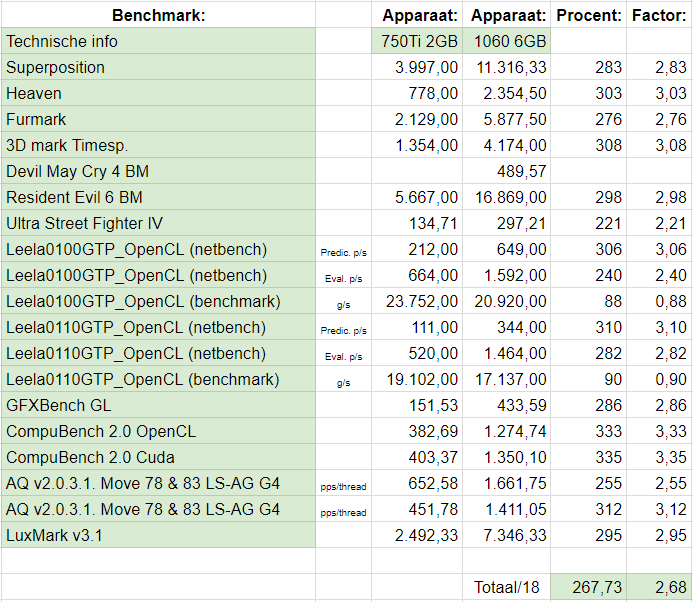The image size is (693, 602).
Task: Click the 'Factor:' column header
Action: pyautogui.click(x=659, y=15)
